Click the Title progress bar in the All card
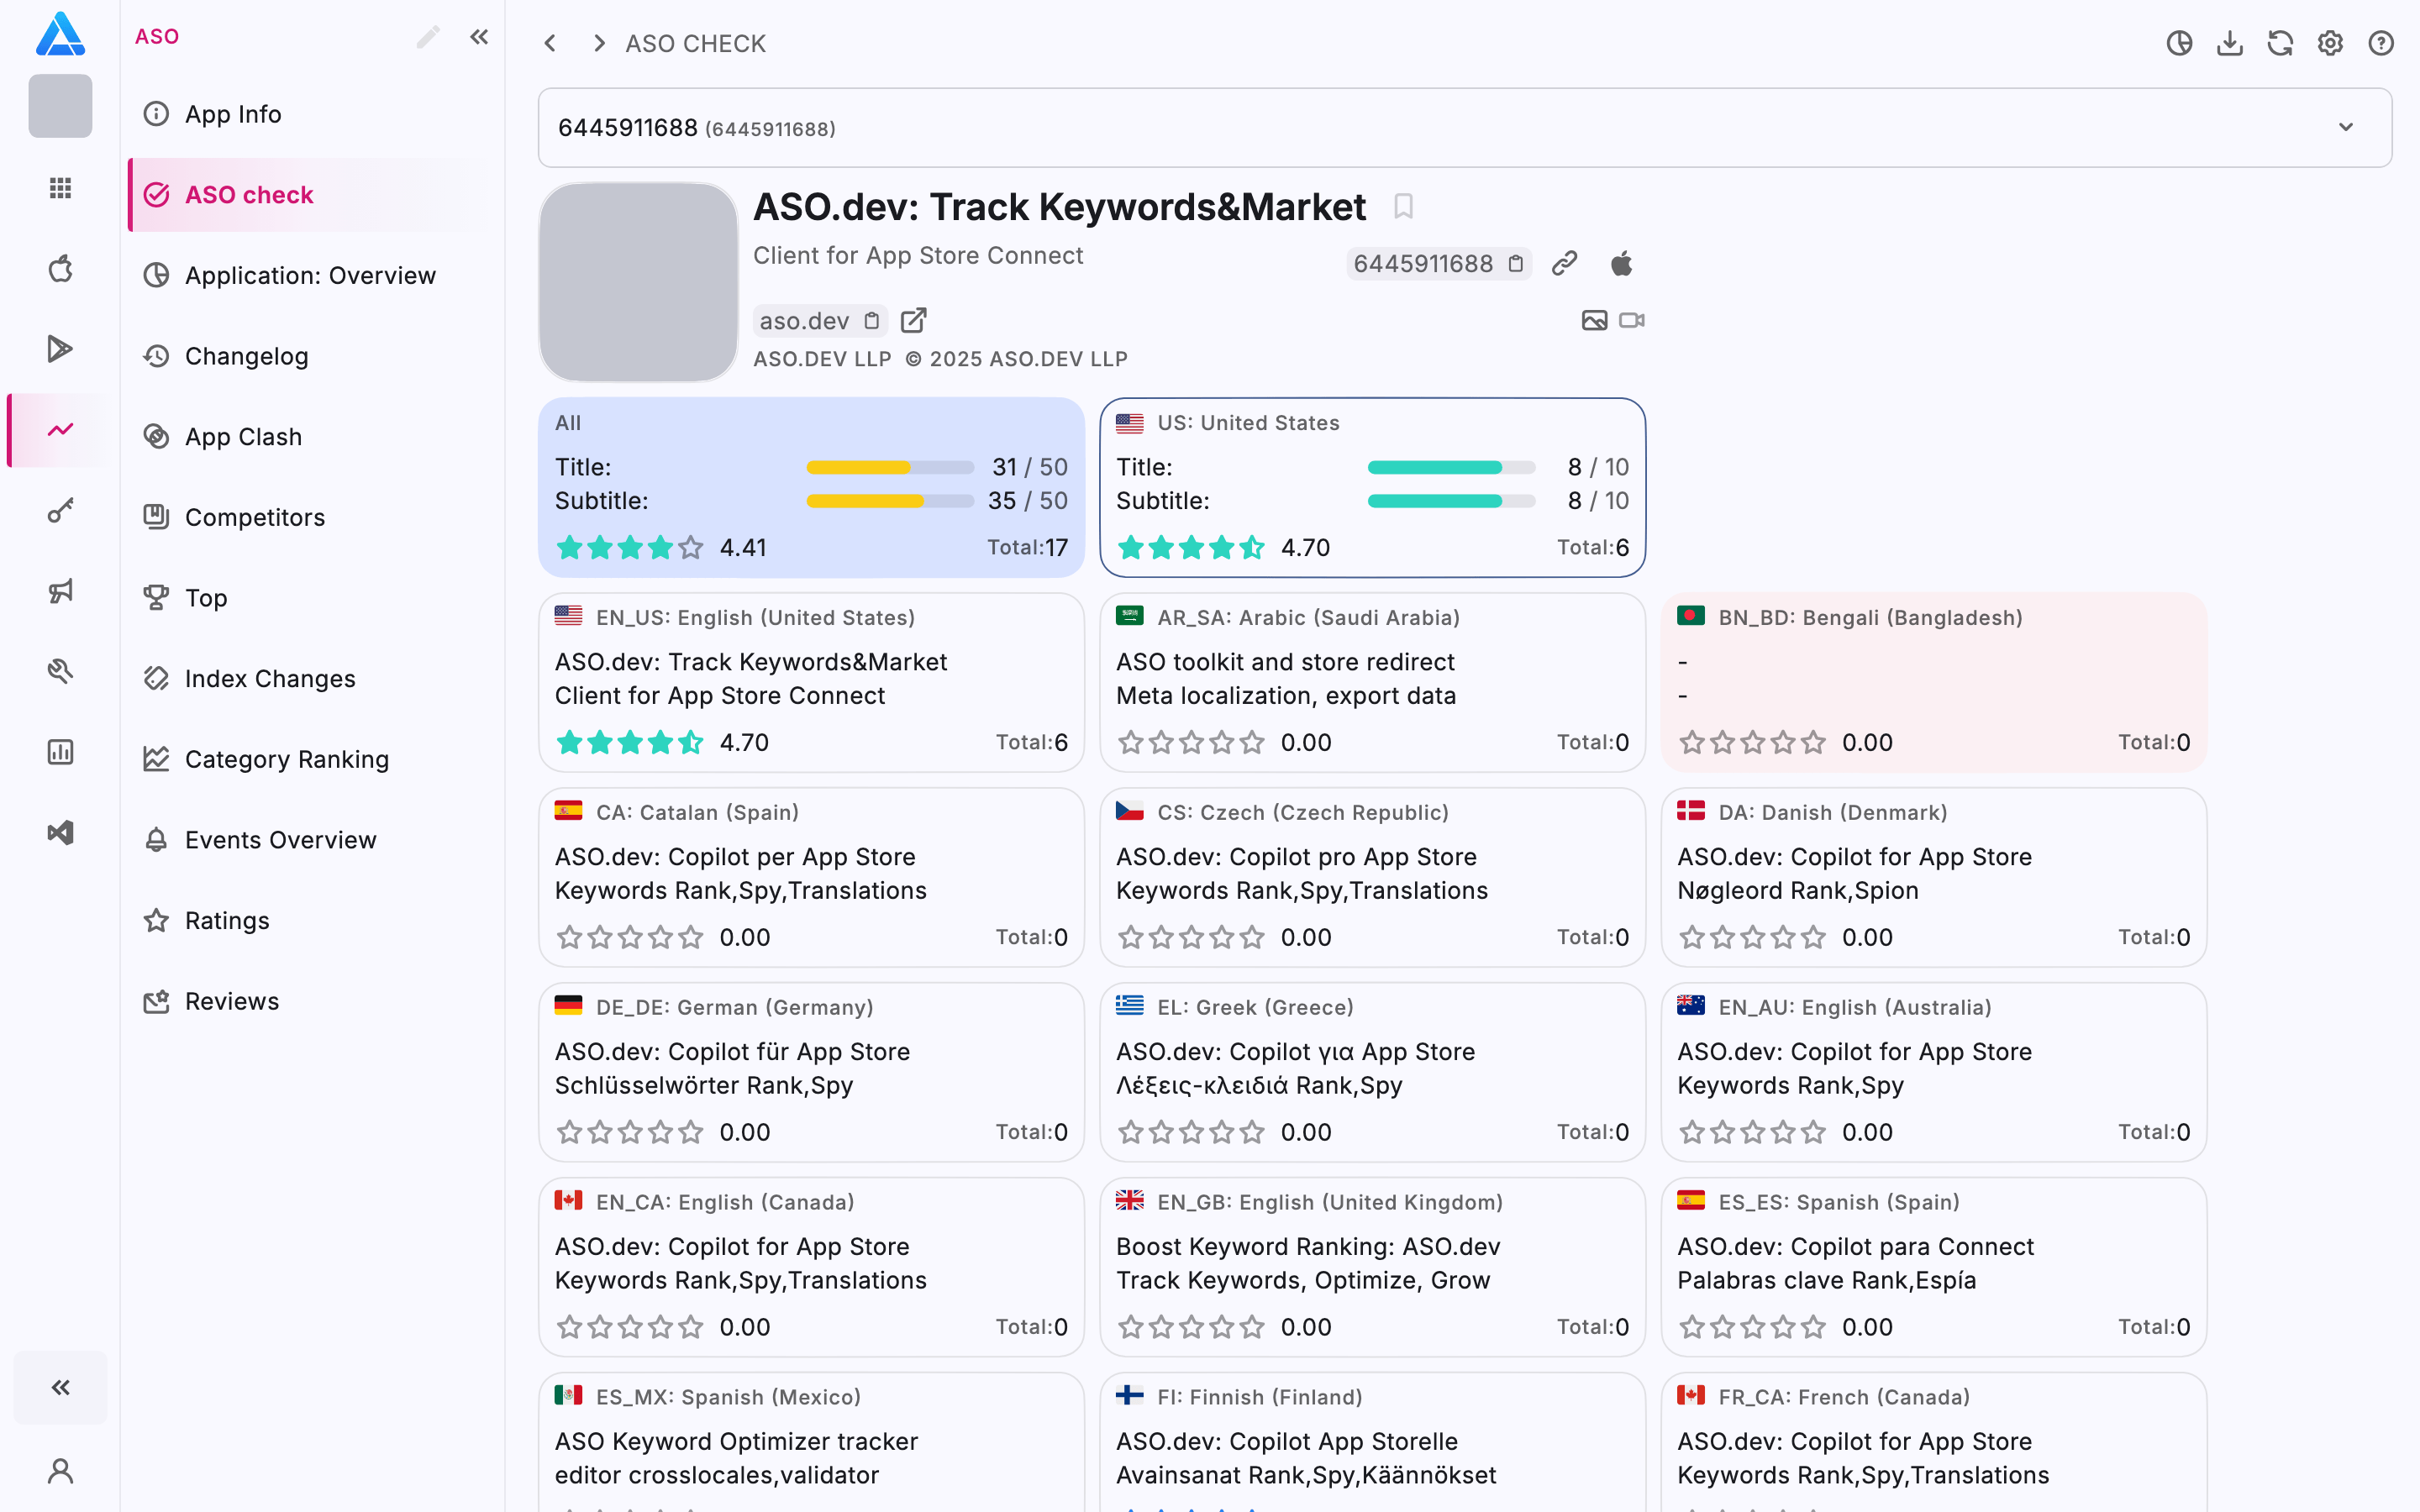This screenshot has height=1512, width=2420. tap(890, 467)
